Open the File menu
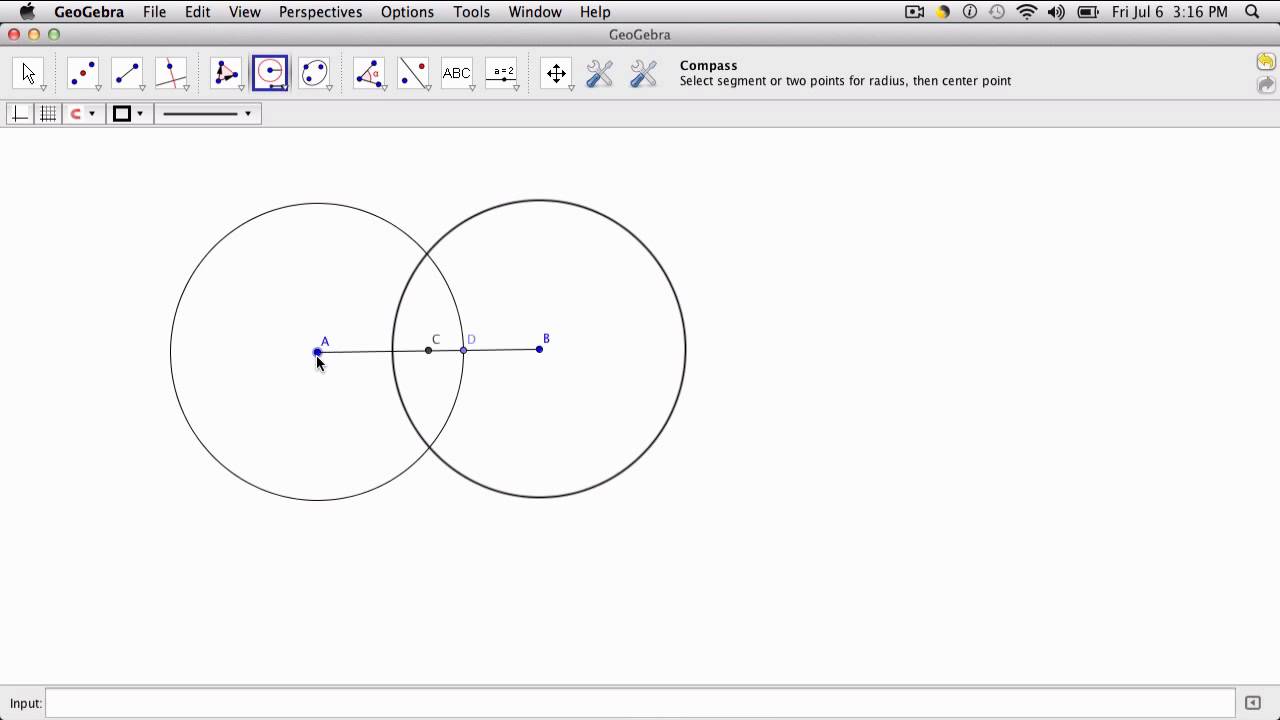 [x=154, y=12]
